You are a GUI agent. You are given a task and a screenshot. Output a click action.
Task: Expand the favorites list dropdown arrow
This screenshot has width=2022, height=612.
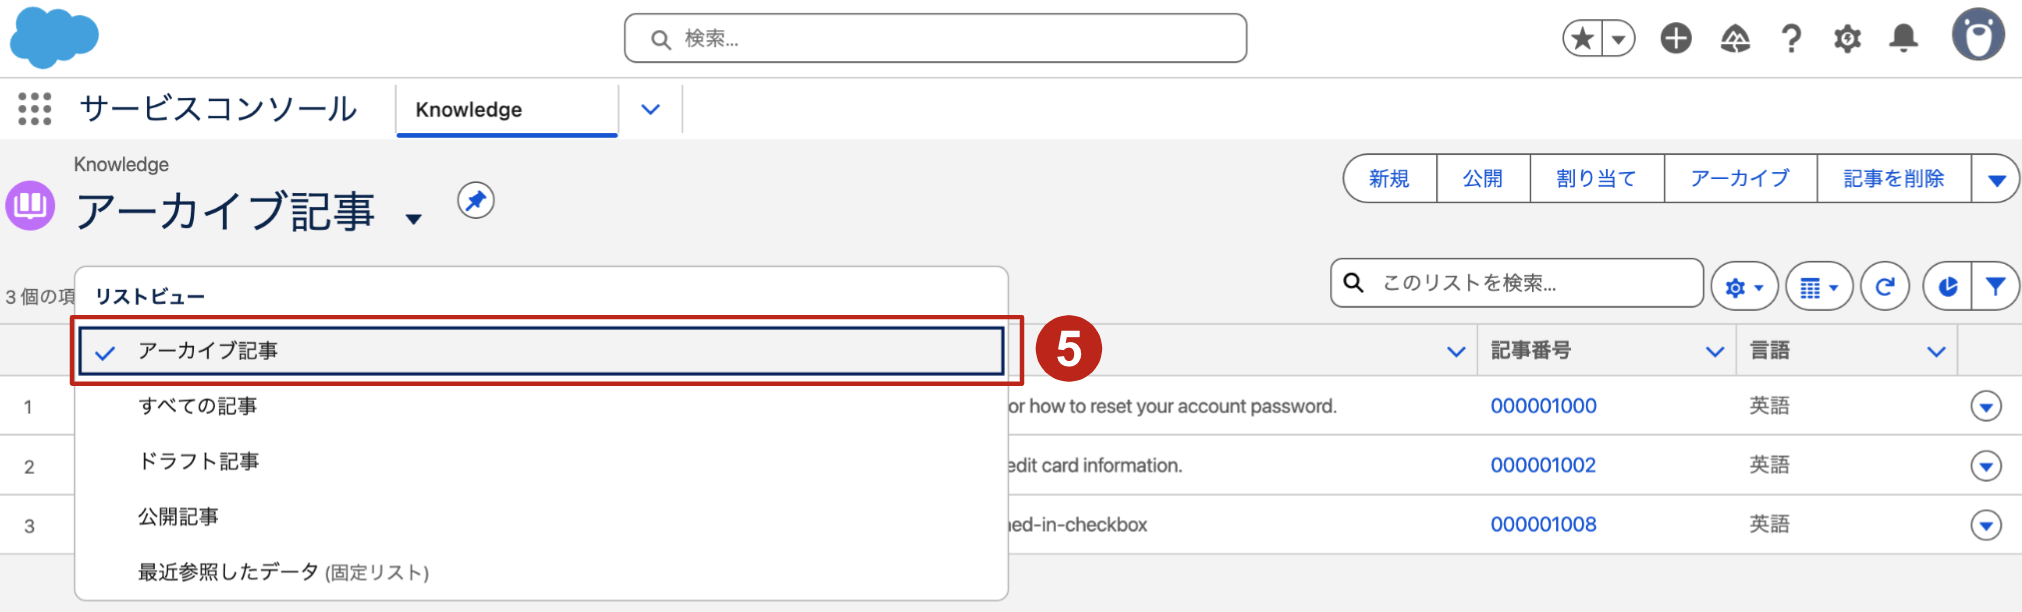point(1618,39)
